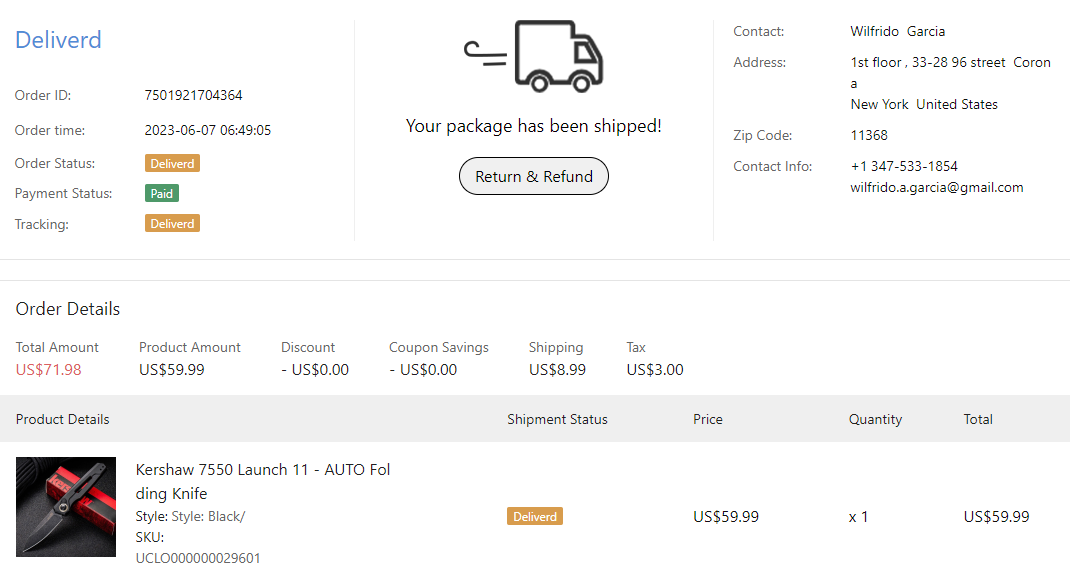The height and width of the screenshot is (587, 1070).
Task: Click the Order Status Deliverd badge
Action: pos(172,163)
